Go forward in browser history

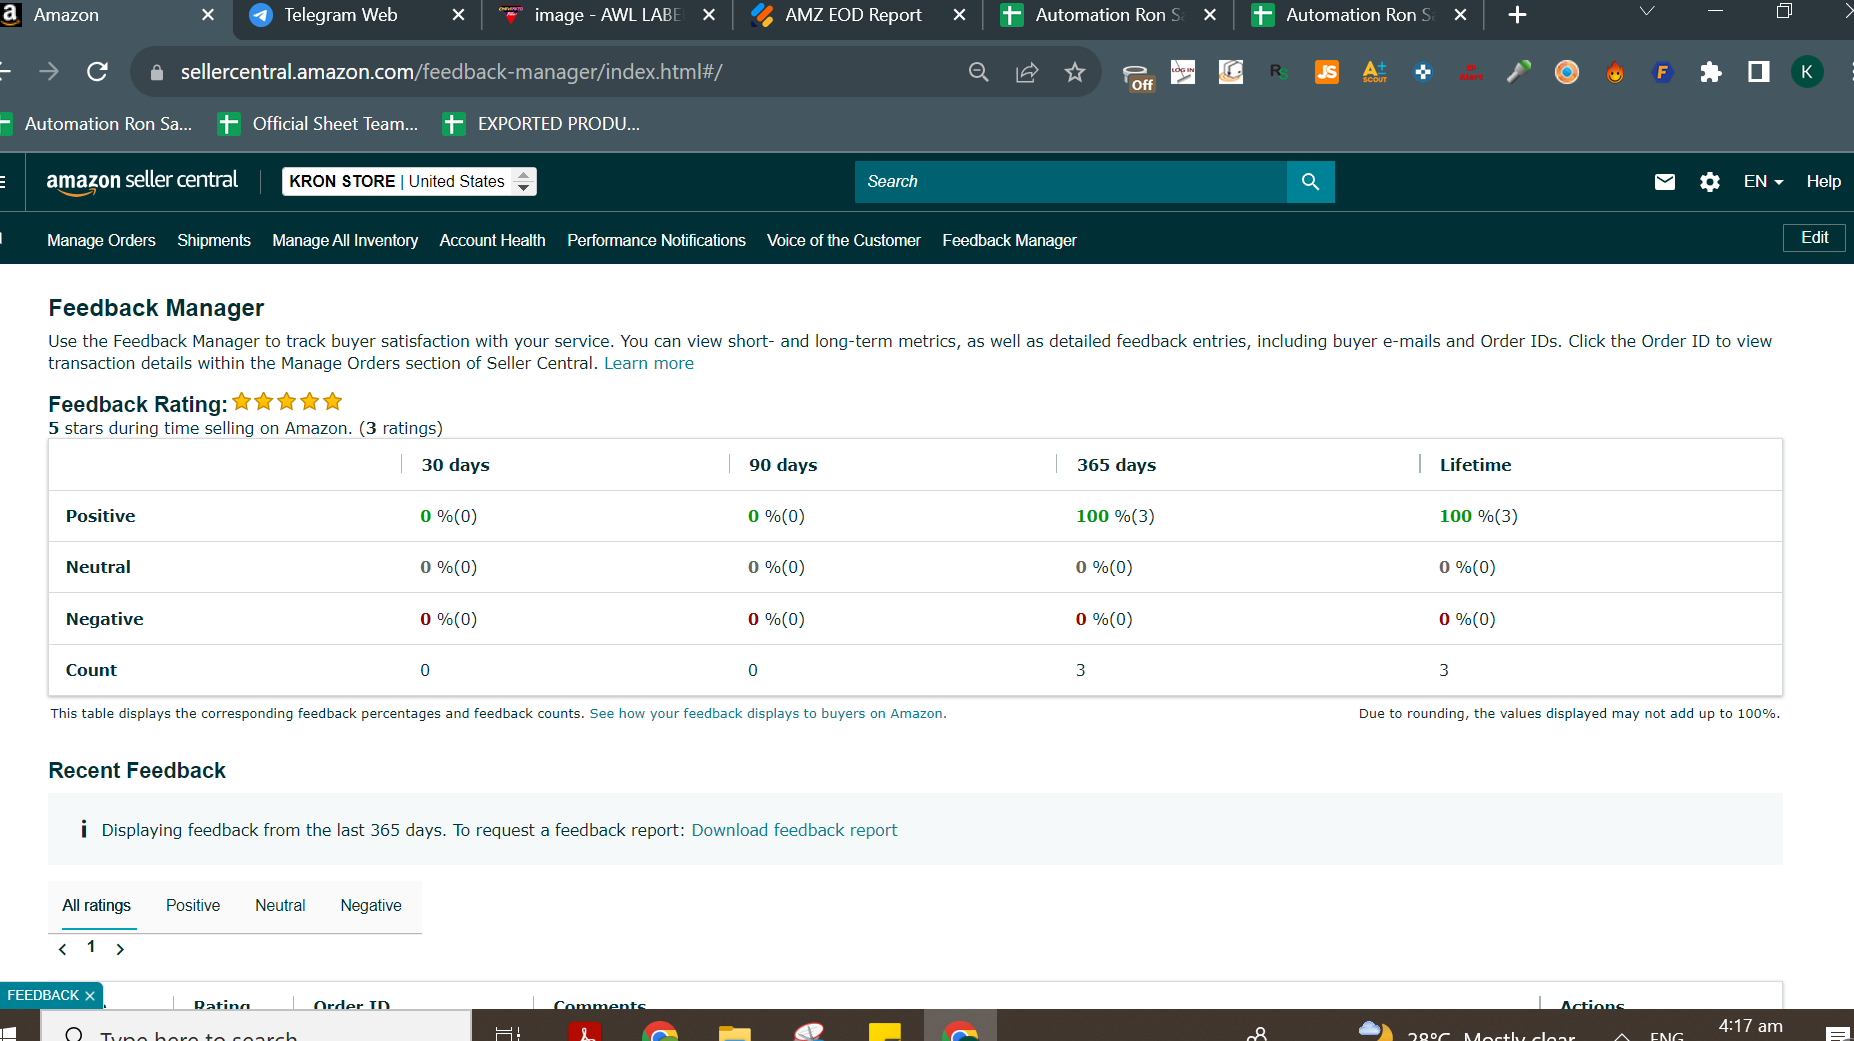49,72
